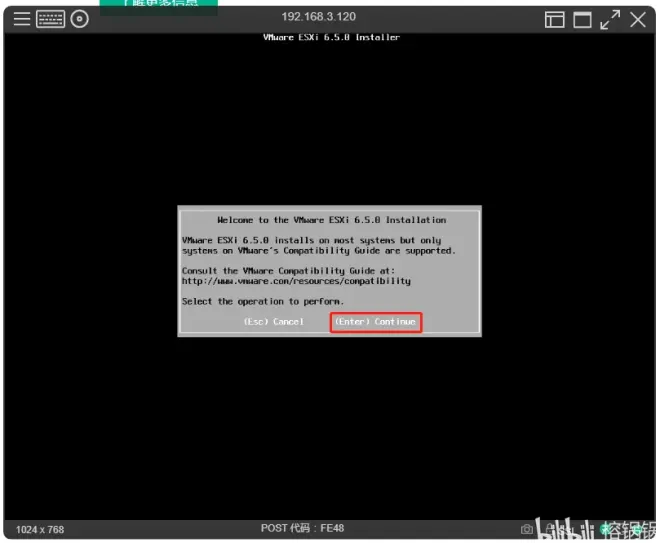This screenshot has height=543, width=660.
Task: Open the virtual keyboard icon
Action: (51, 19)
